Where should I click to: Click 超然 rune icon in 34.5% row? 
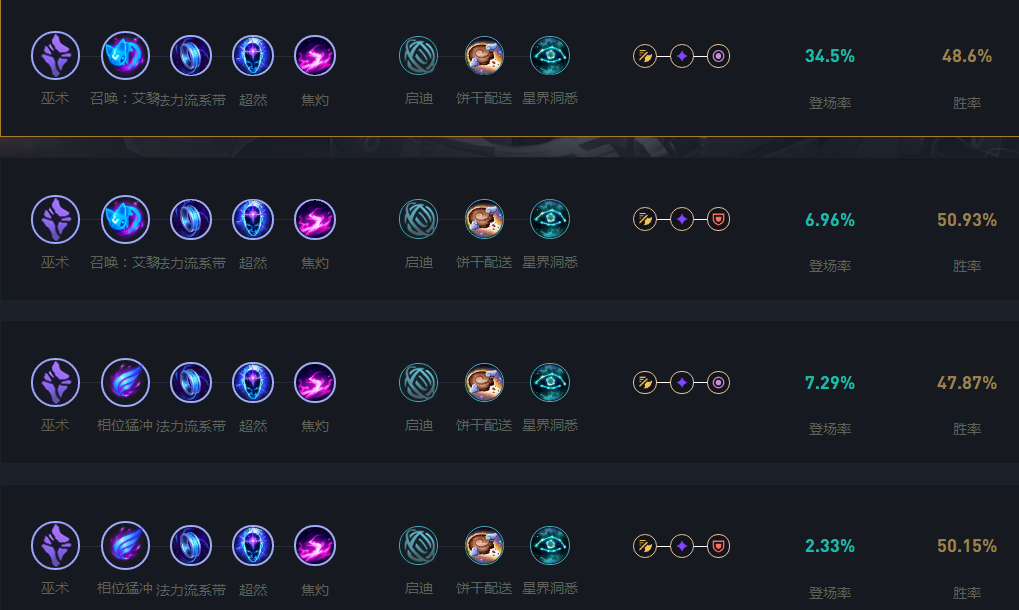tap(253, 56)
